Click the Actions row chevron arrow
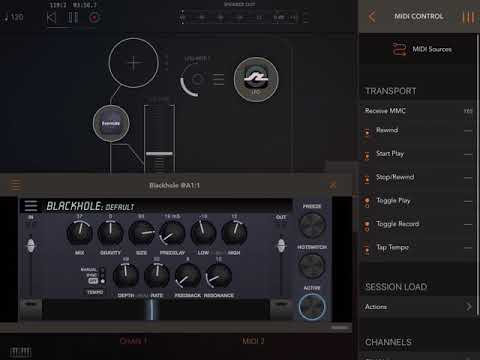 pyautogui.click(x=469, y=307)
